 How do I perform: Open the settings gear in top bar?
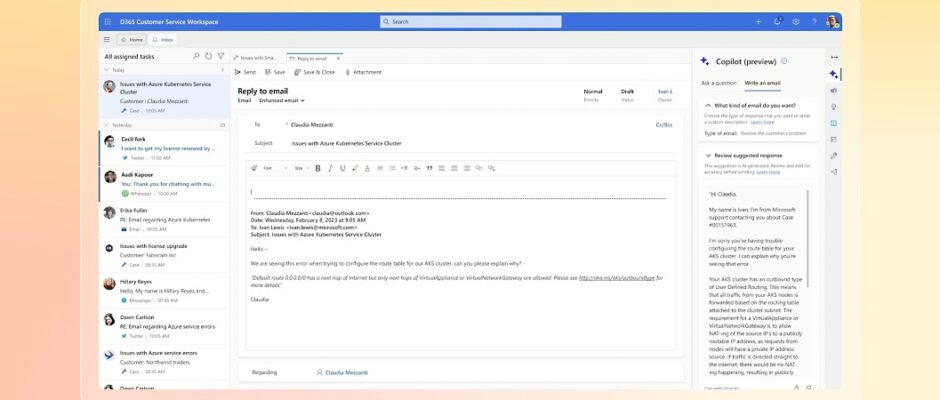[x=796, y=22]
